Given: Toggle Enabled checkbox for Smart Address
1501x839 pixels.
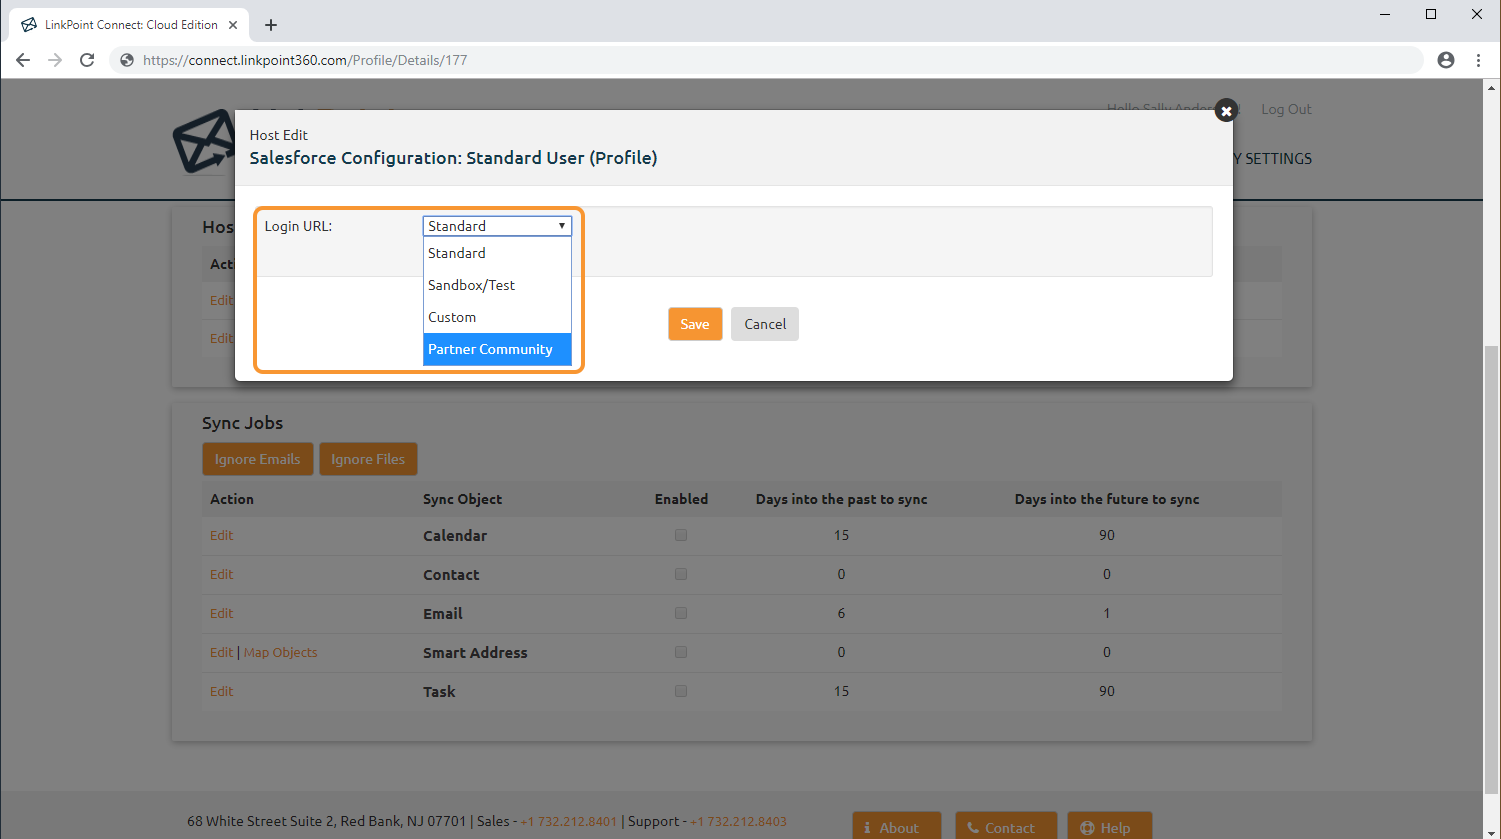Looking at the screenshot, I should point(681,652).
